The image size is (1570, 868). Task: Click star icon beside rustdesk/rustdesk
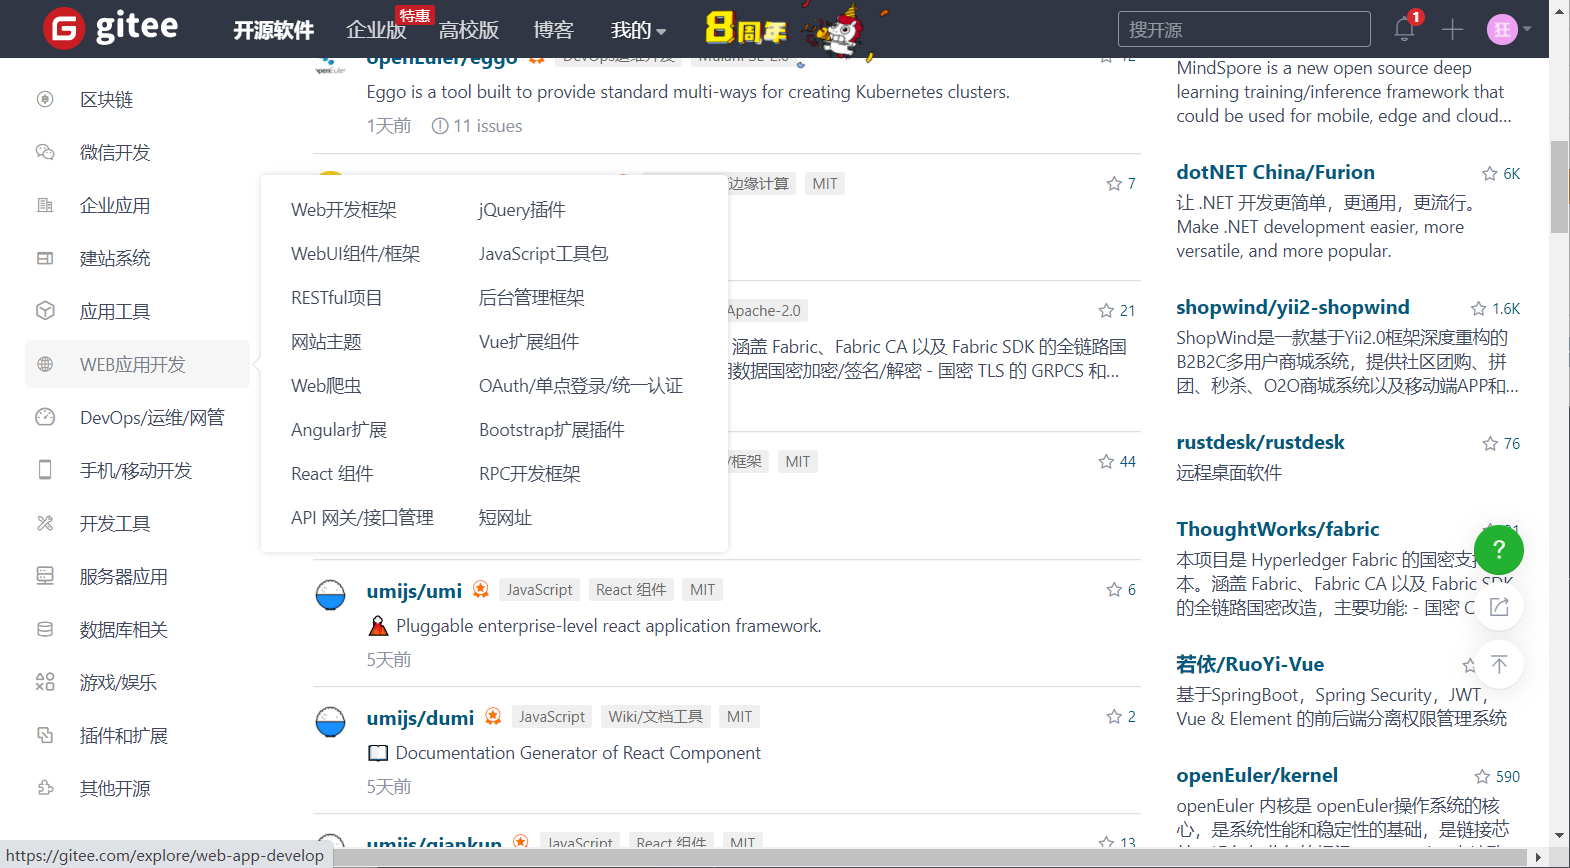(x=1490, y=444)
